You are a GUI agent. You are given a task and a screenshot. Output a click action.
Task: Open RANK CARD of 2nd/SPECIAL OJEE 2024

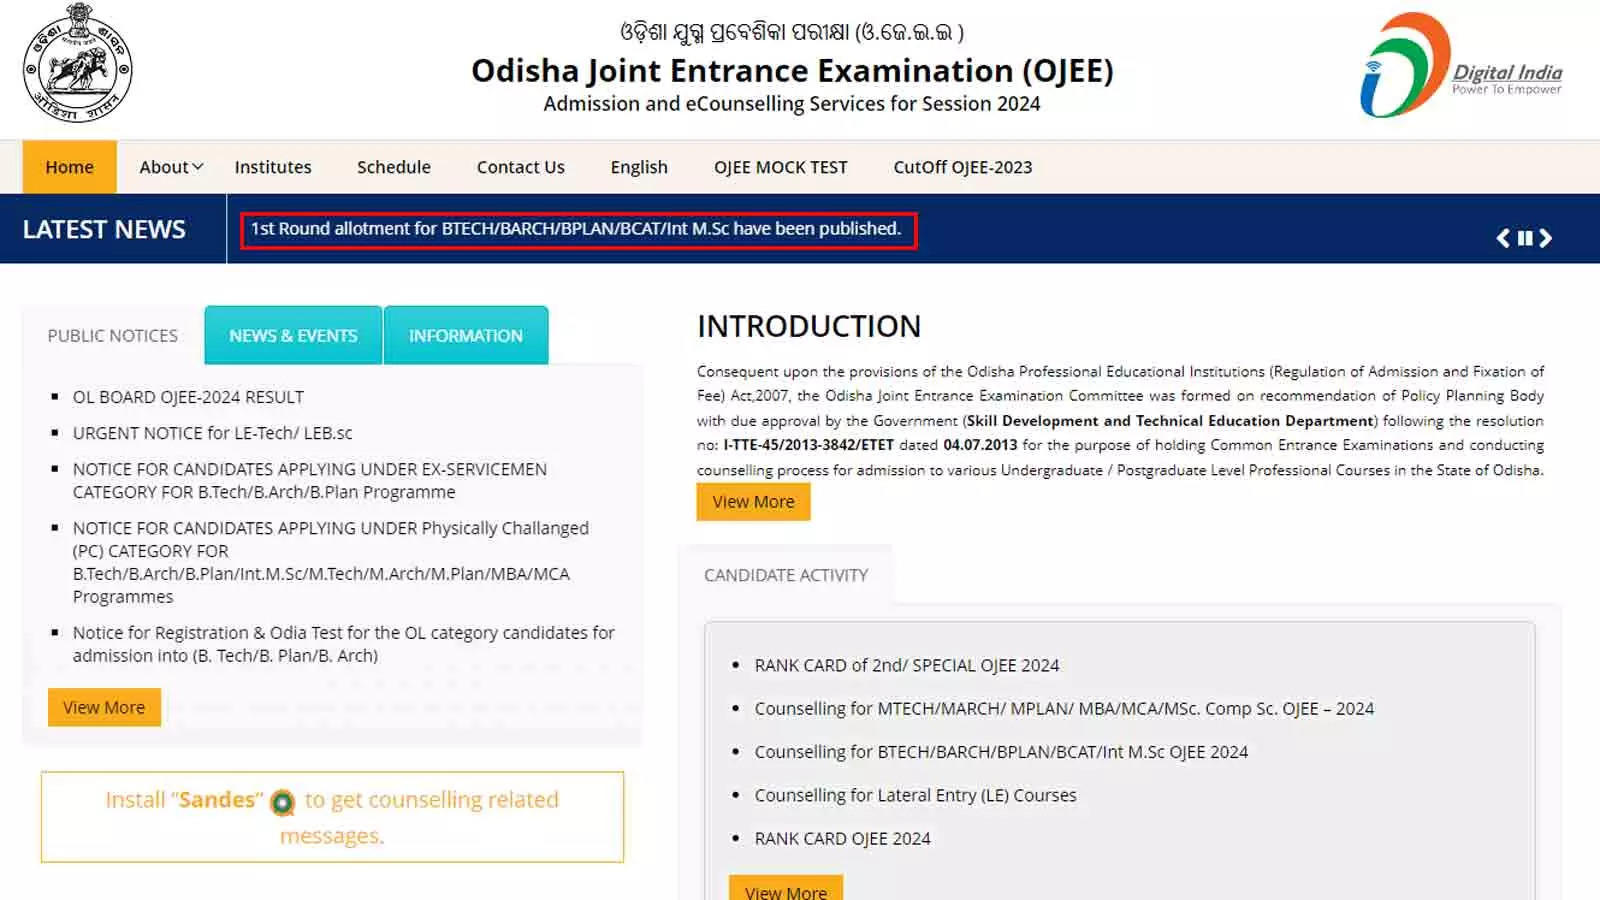(907, 665)
